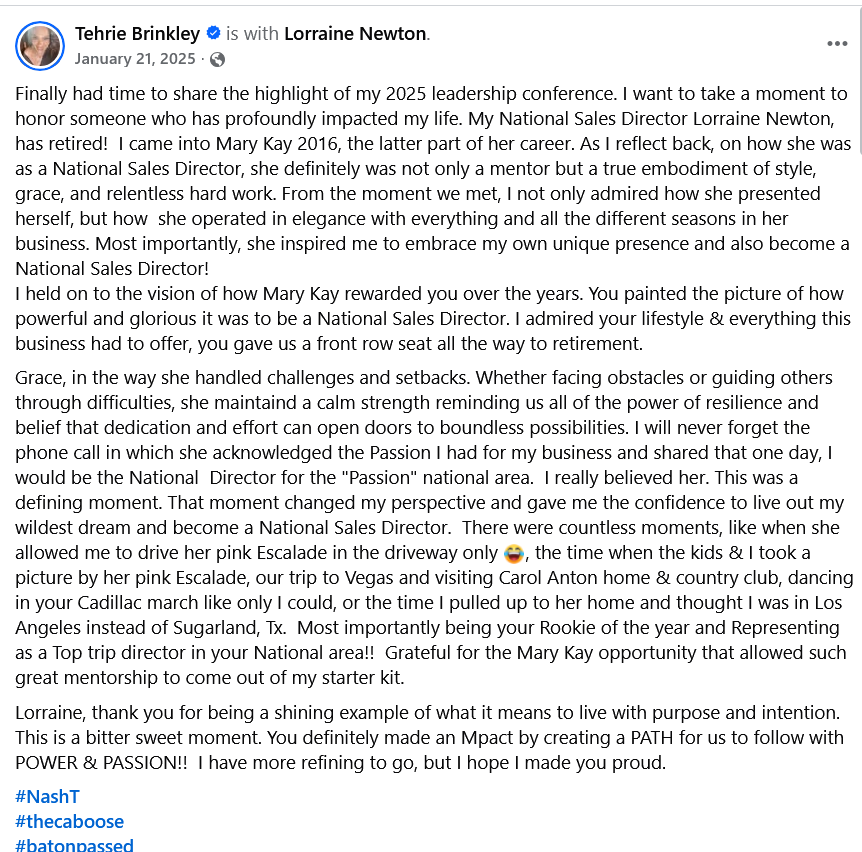Select the #batonpassed hashtag
Image resolution: width=862 pixels, height=852 pixels.
point(74,845)
